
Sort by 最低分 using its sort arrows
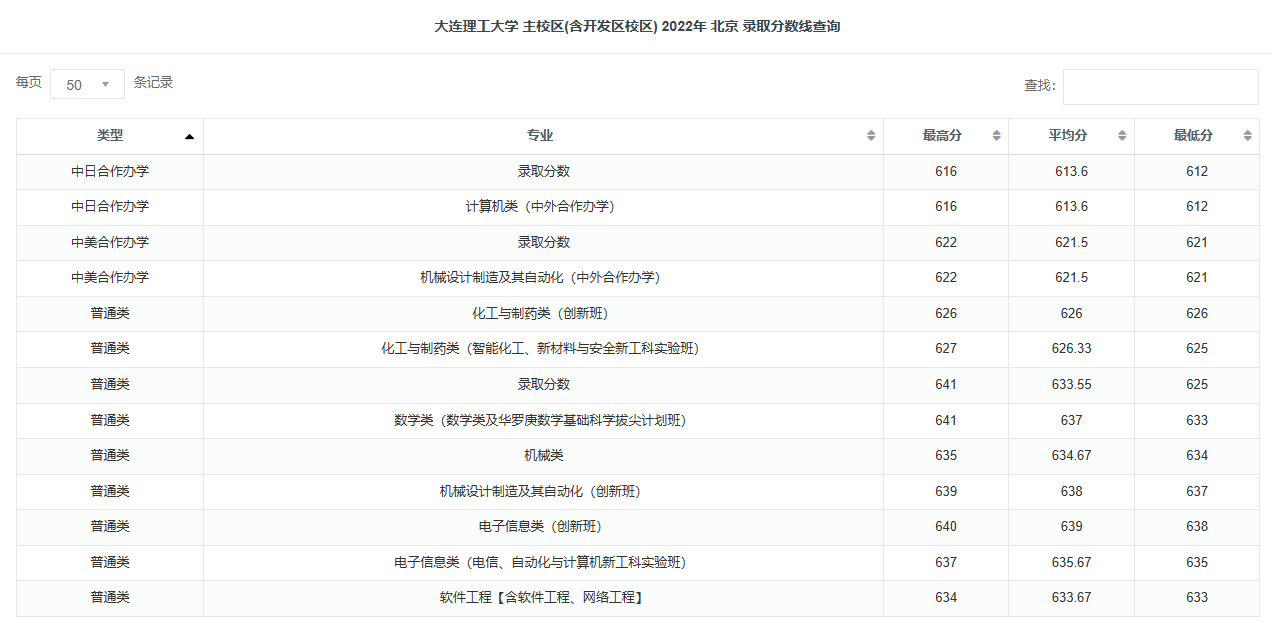pyautogui.click(x=1247, y=136)
